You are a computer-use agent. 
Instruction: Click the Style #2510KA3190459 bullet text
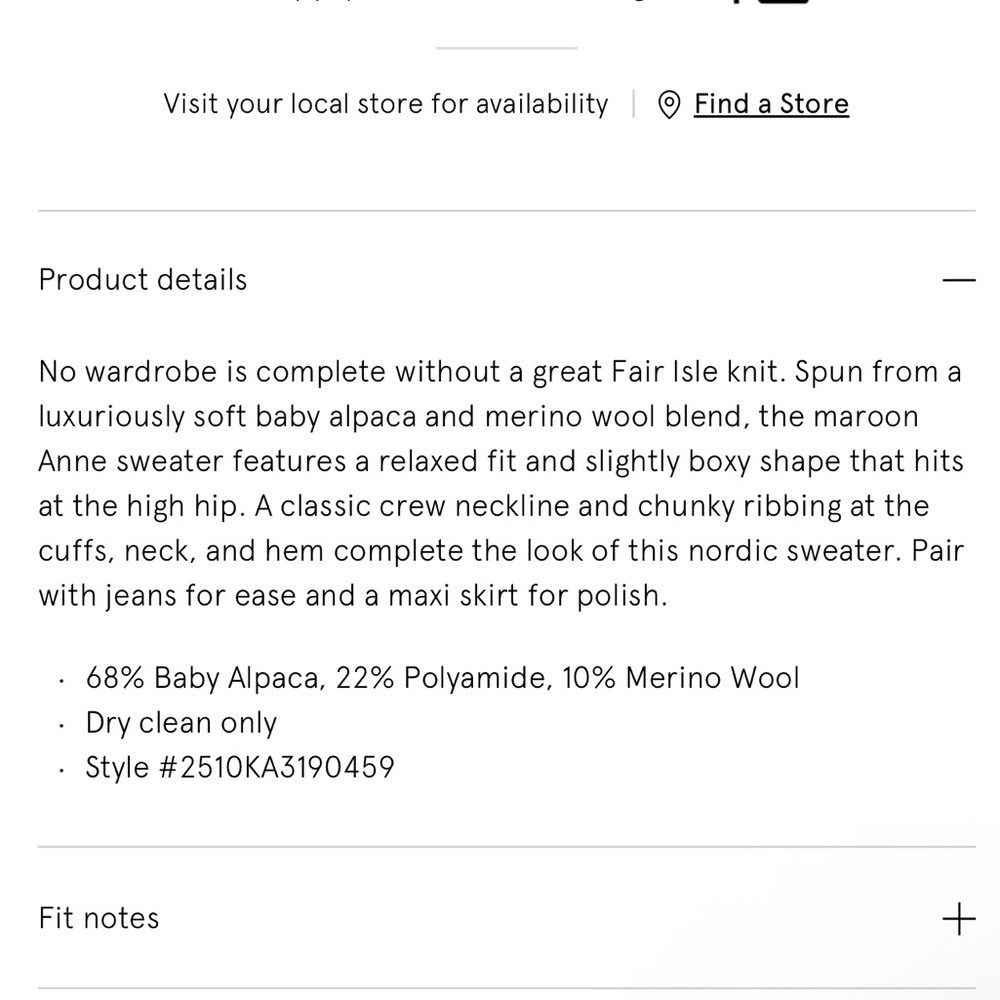click(238, 766)
